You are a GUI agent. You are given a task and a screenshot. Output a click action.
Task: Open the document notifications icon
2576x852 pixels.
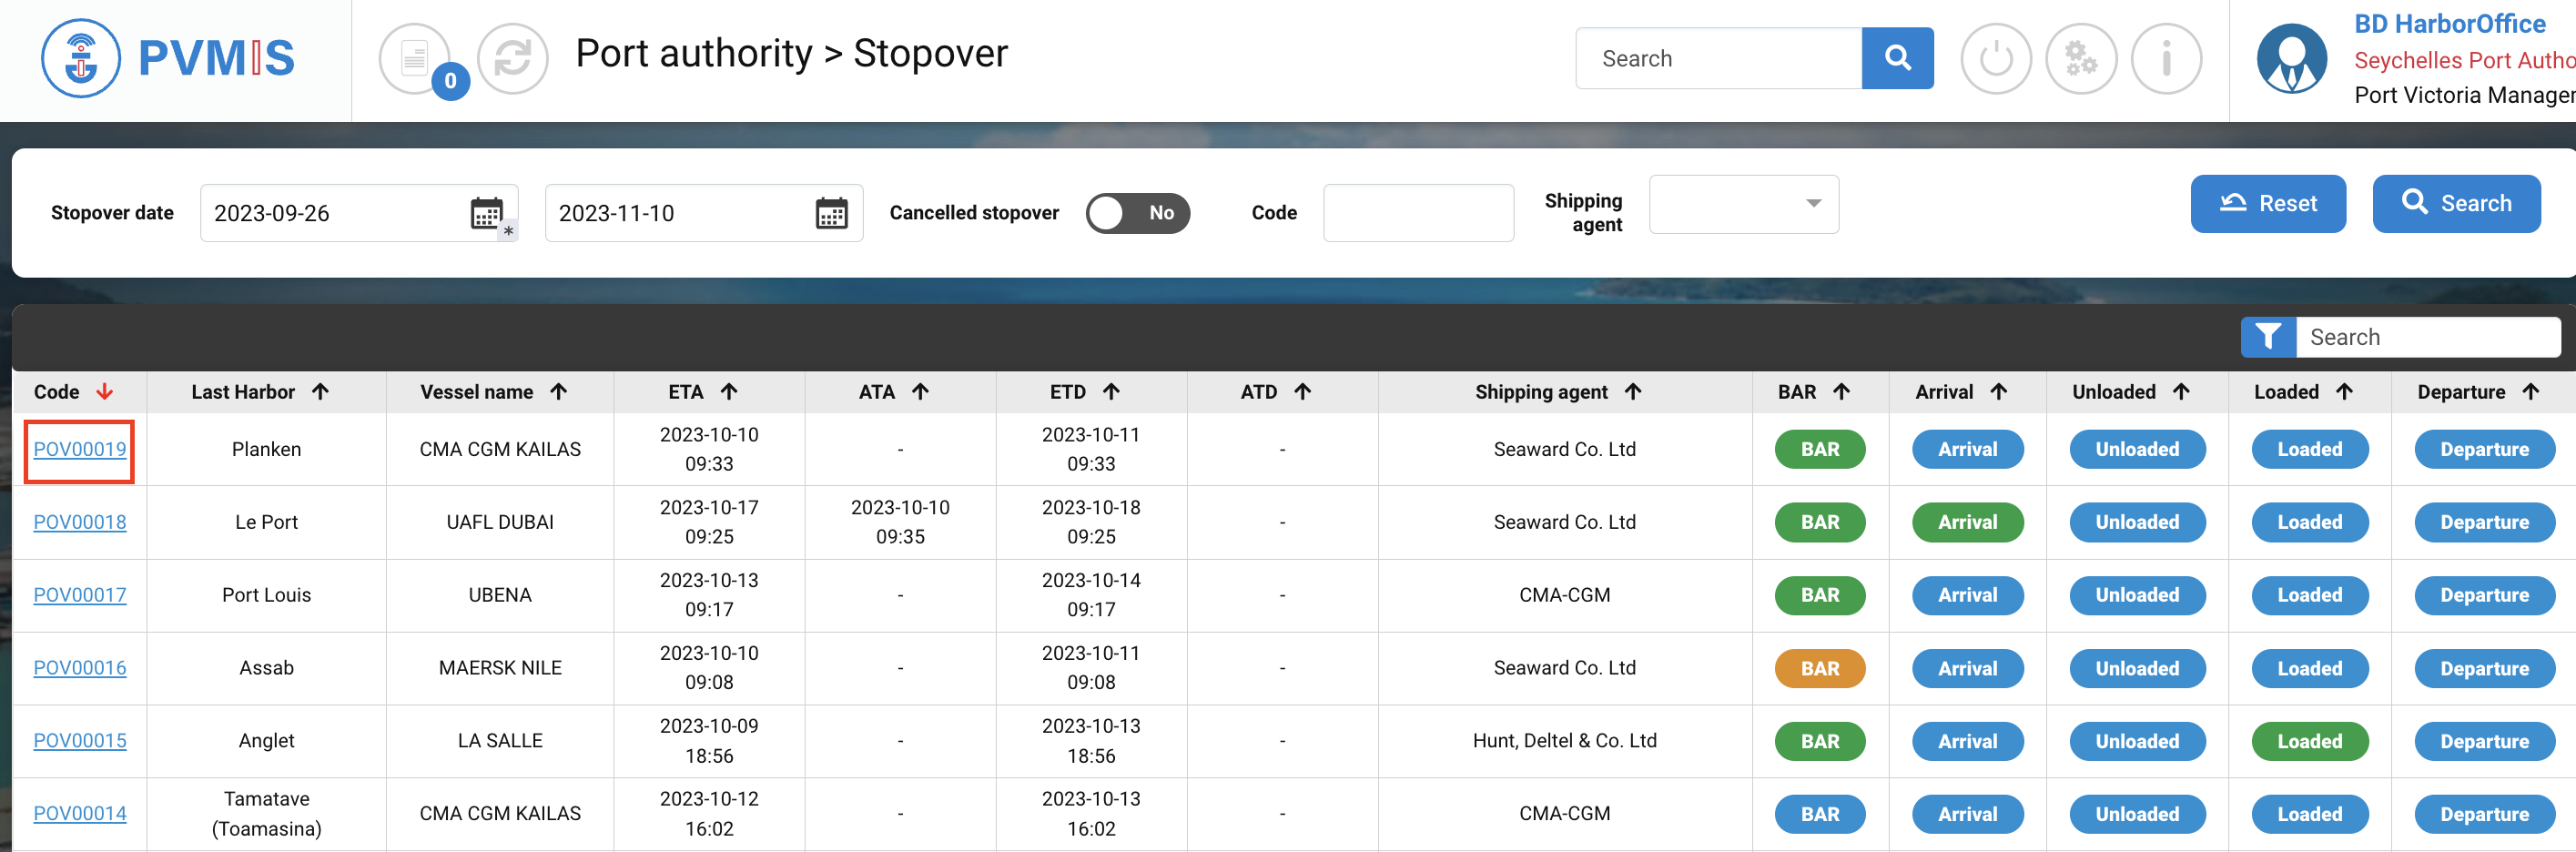(414, 58)
